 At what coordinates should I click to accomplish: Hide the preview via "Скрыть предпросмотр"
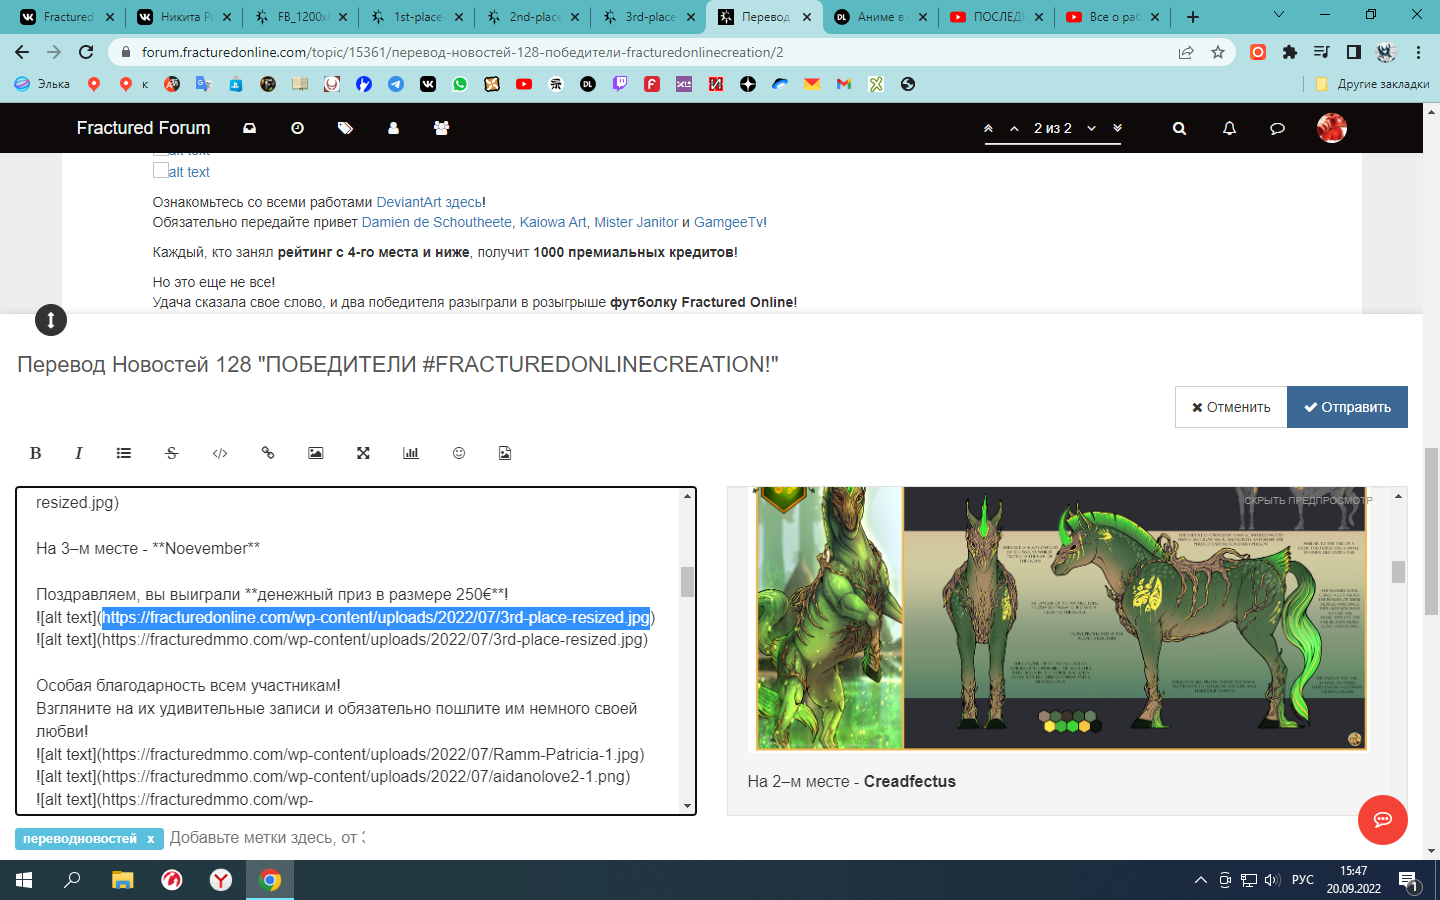(x=1309, y=500)
